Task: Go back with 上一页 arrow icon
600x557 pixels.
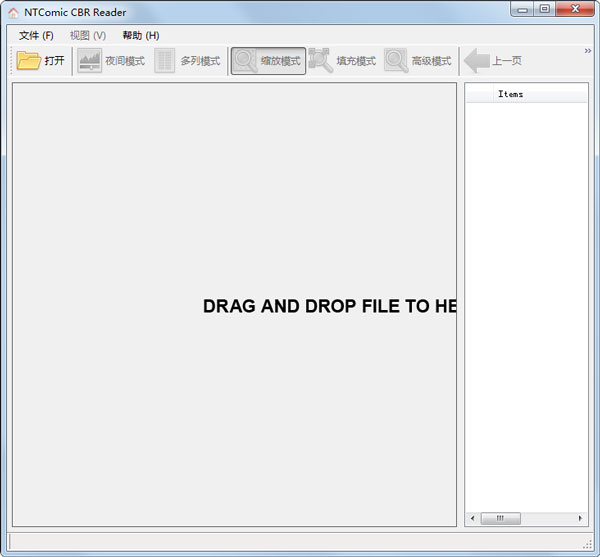Action: pos(477,60)
